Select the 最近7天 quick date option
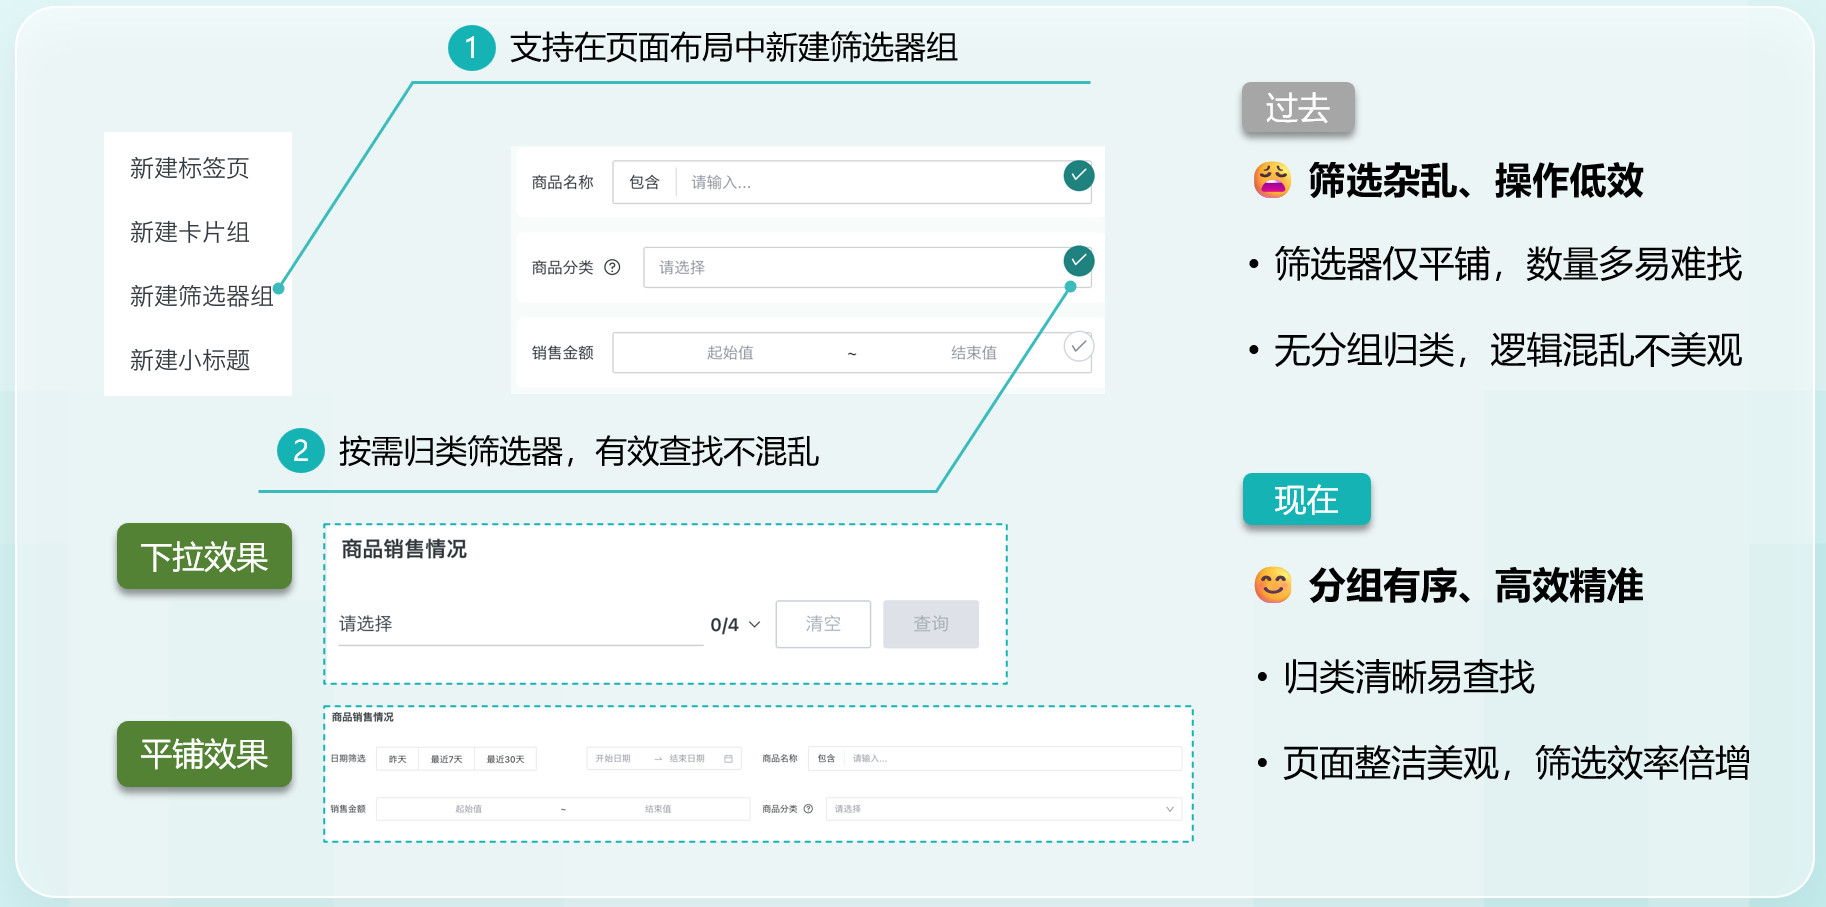Image resolution: width=1826 pixels, height=907 pixels. click(446, 759)
